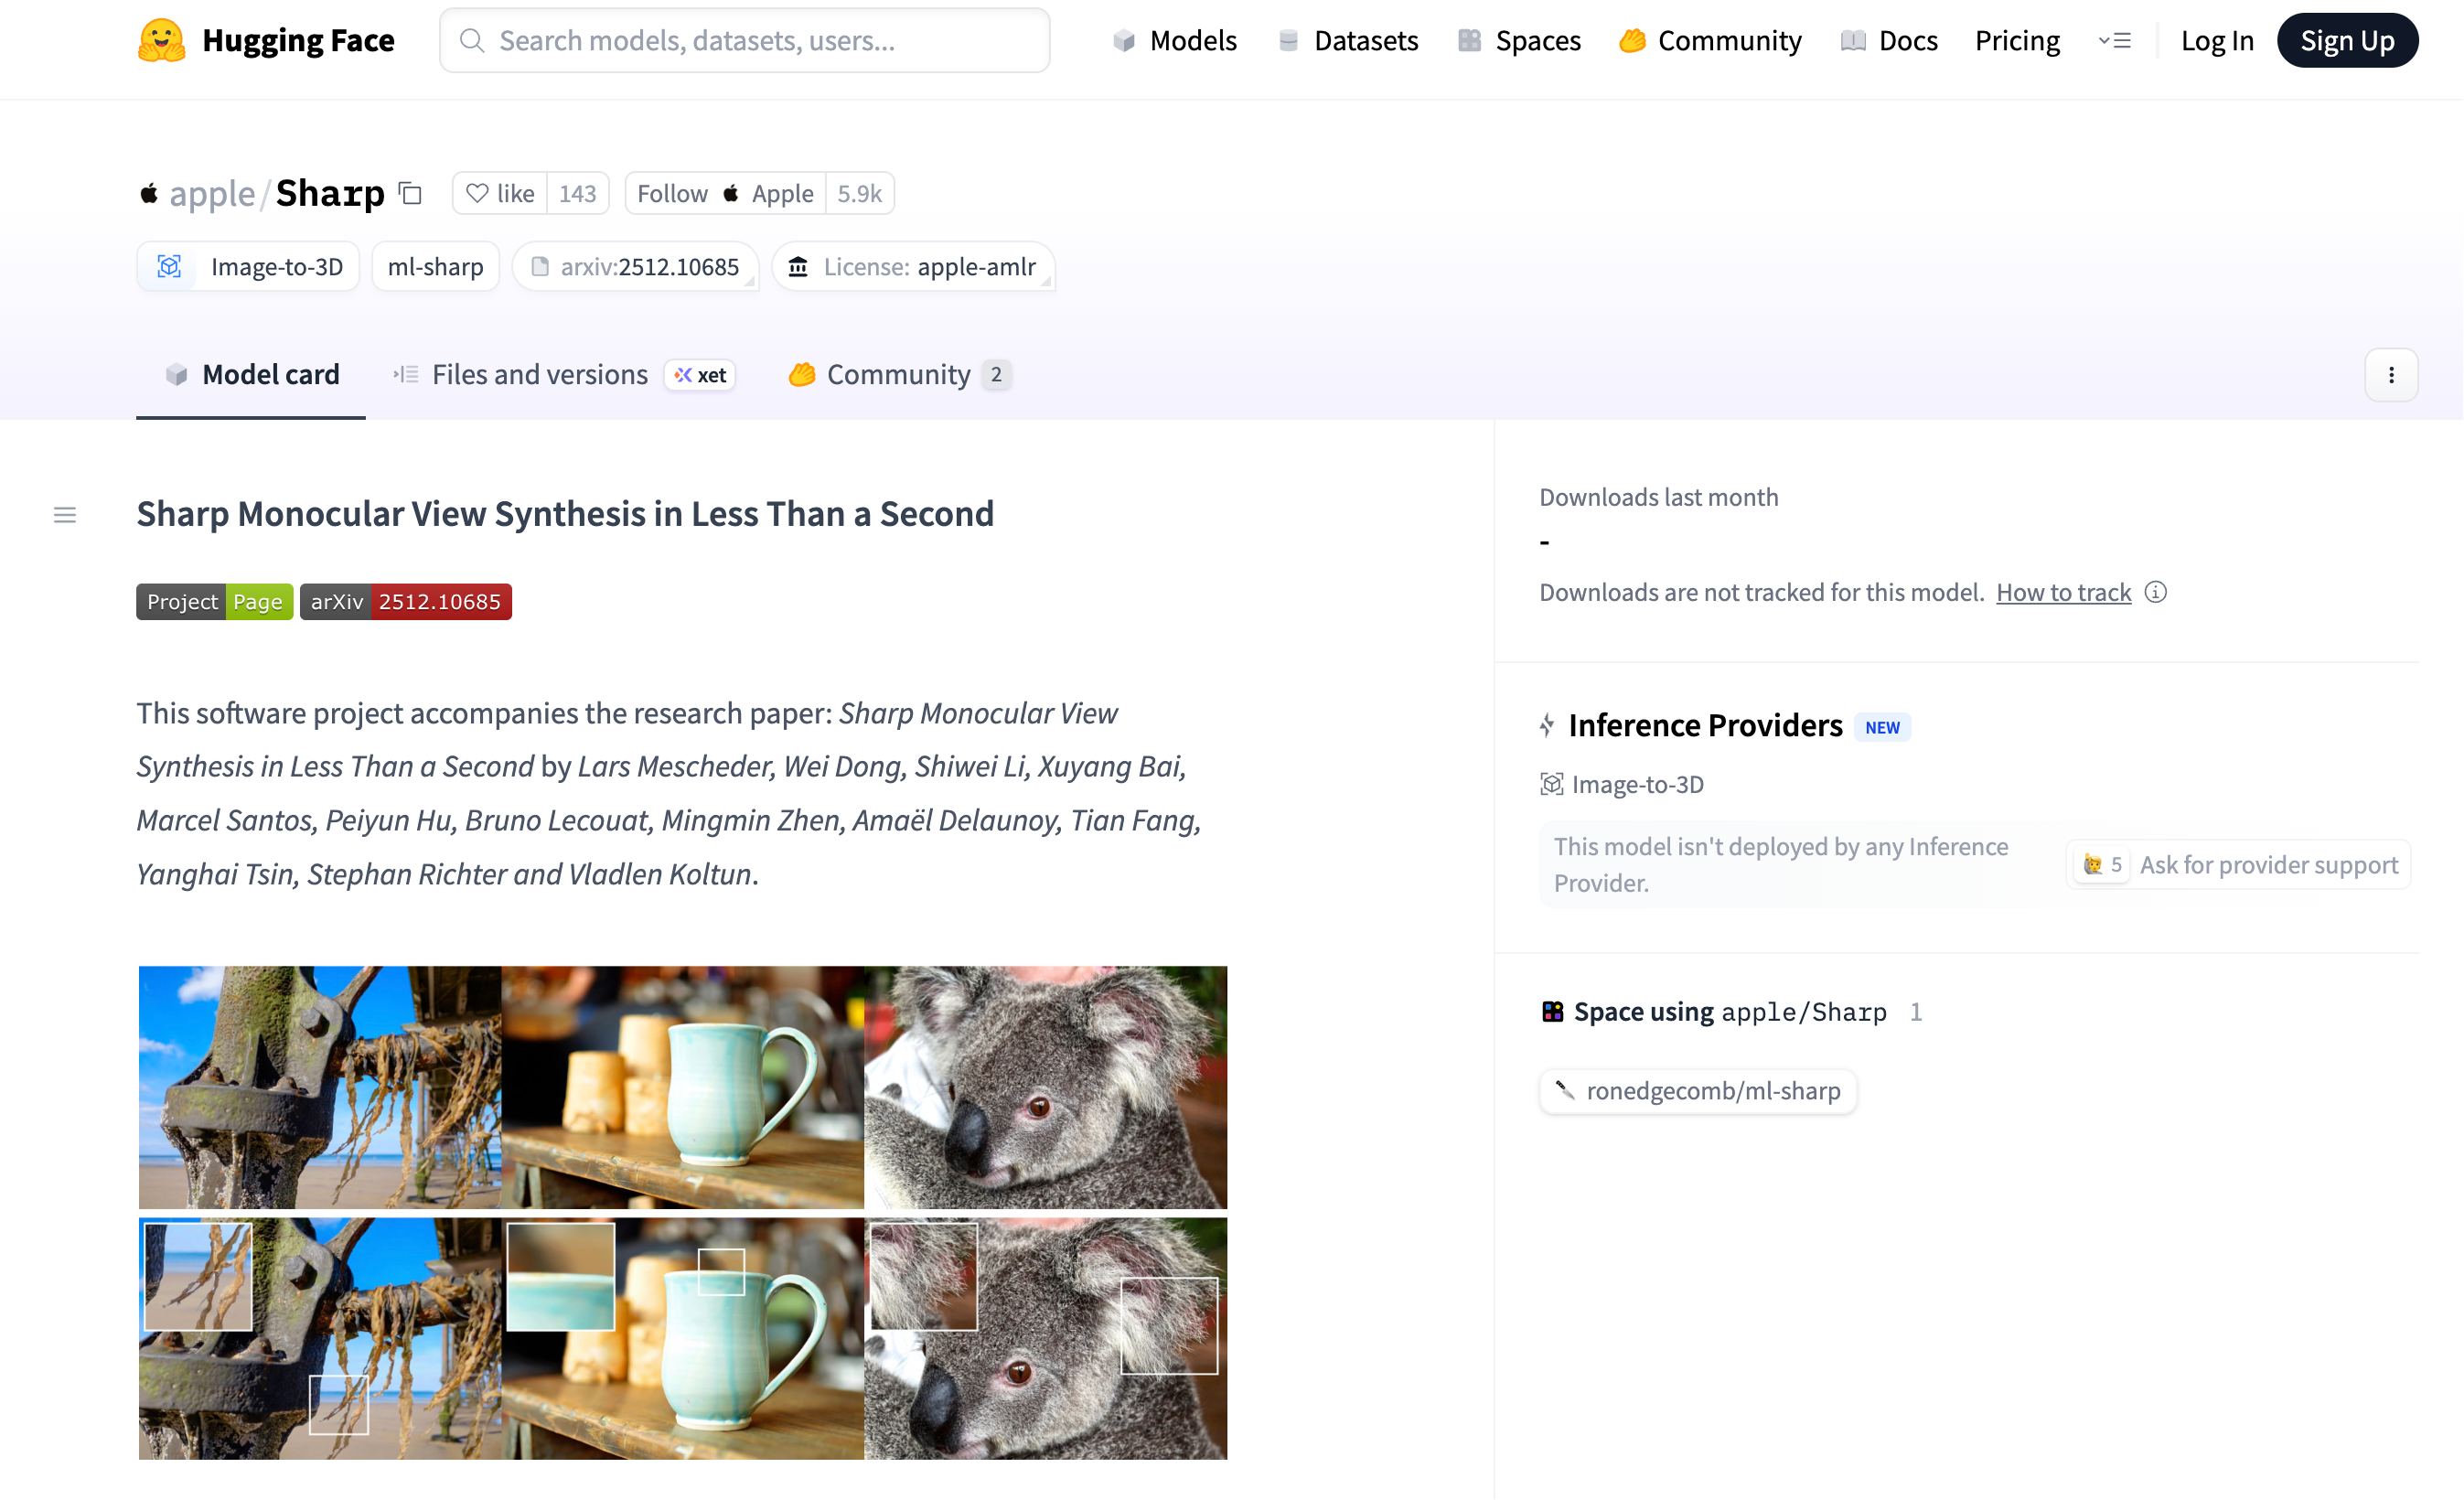Image resolution: width=2464 pixels, height=1500 pixels.
Task: Click the Apple logo beside apple/Sharp
Action: click(149, 193)
